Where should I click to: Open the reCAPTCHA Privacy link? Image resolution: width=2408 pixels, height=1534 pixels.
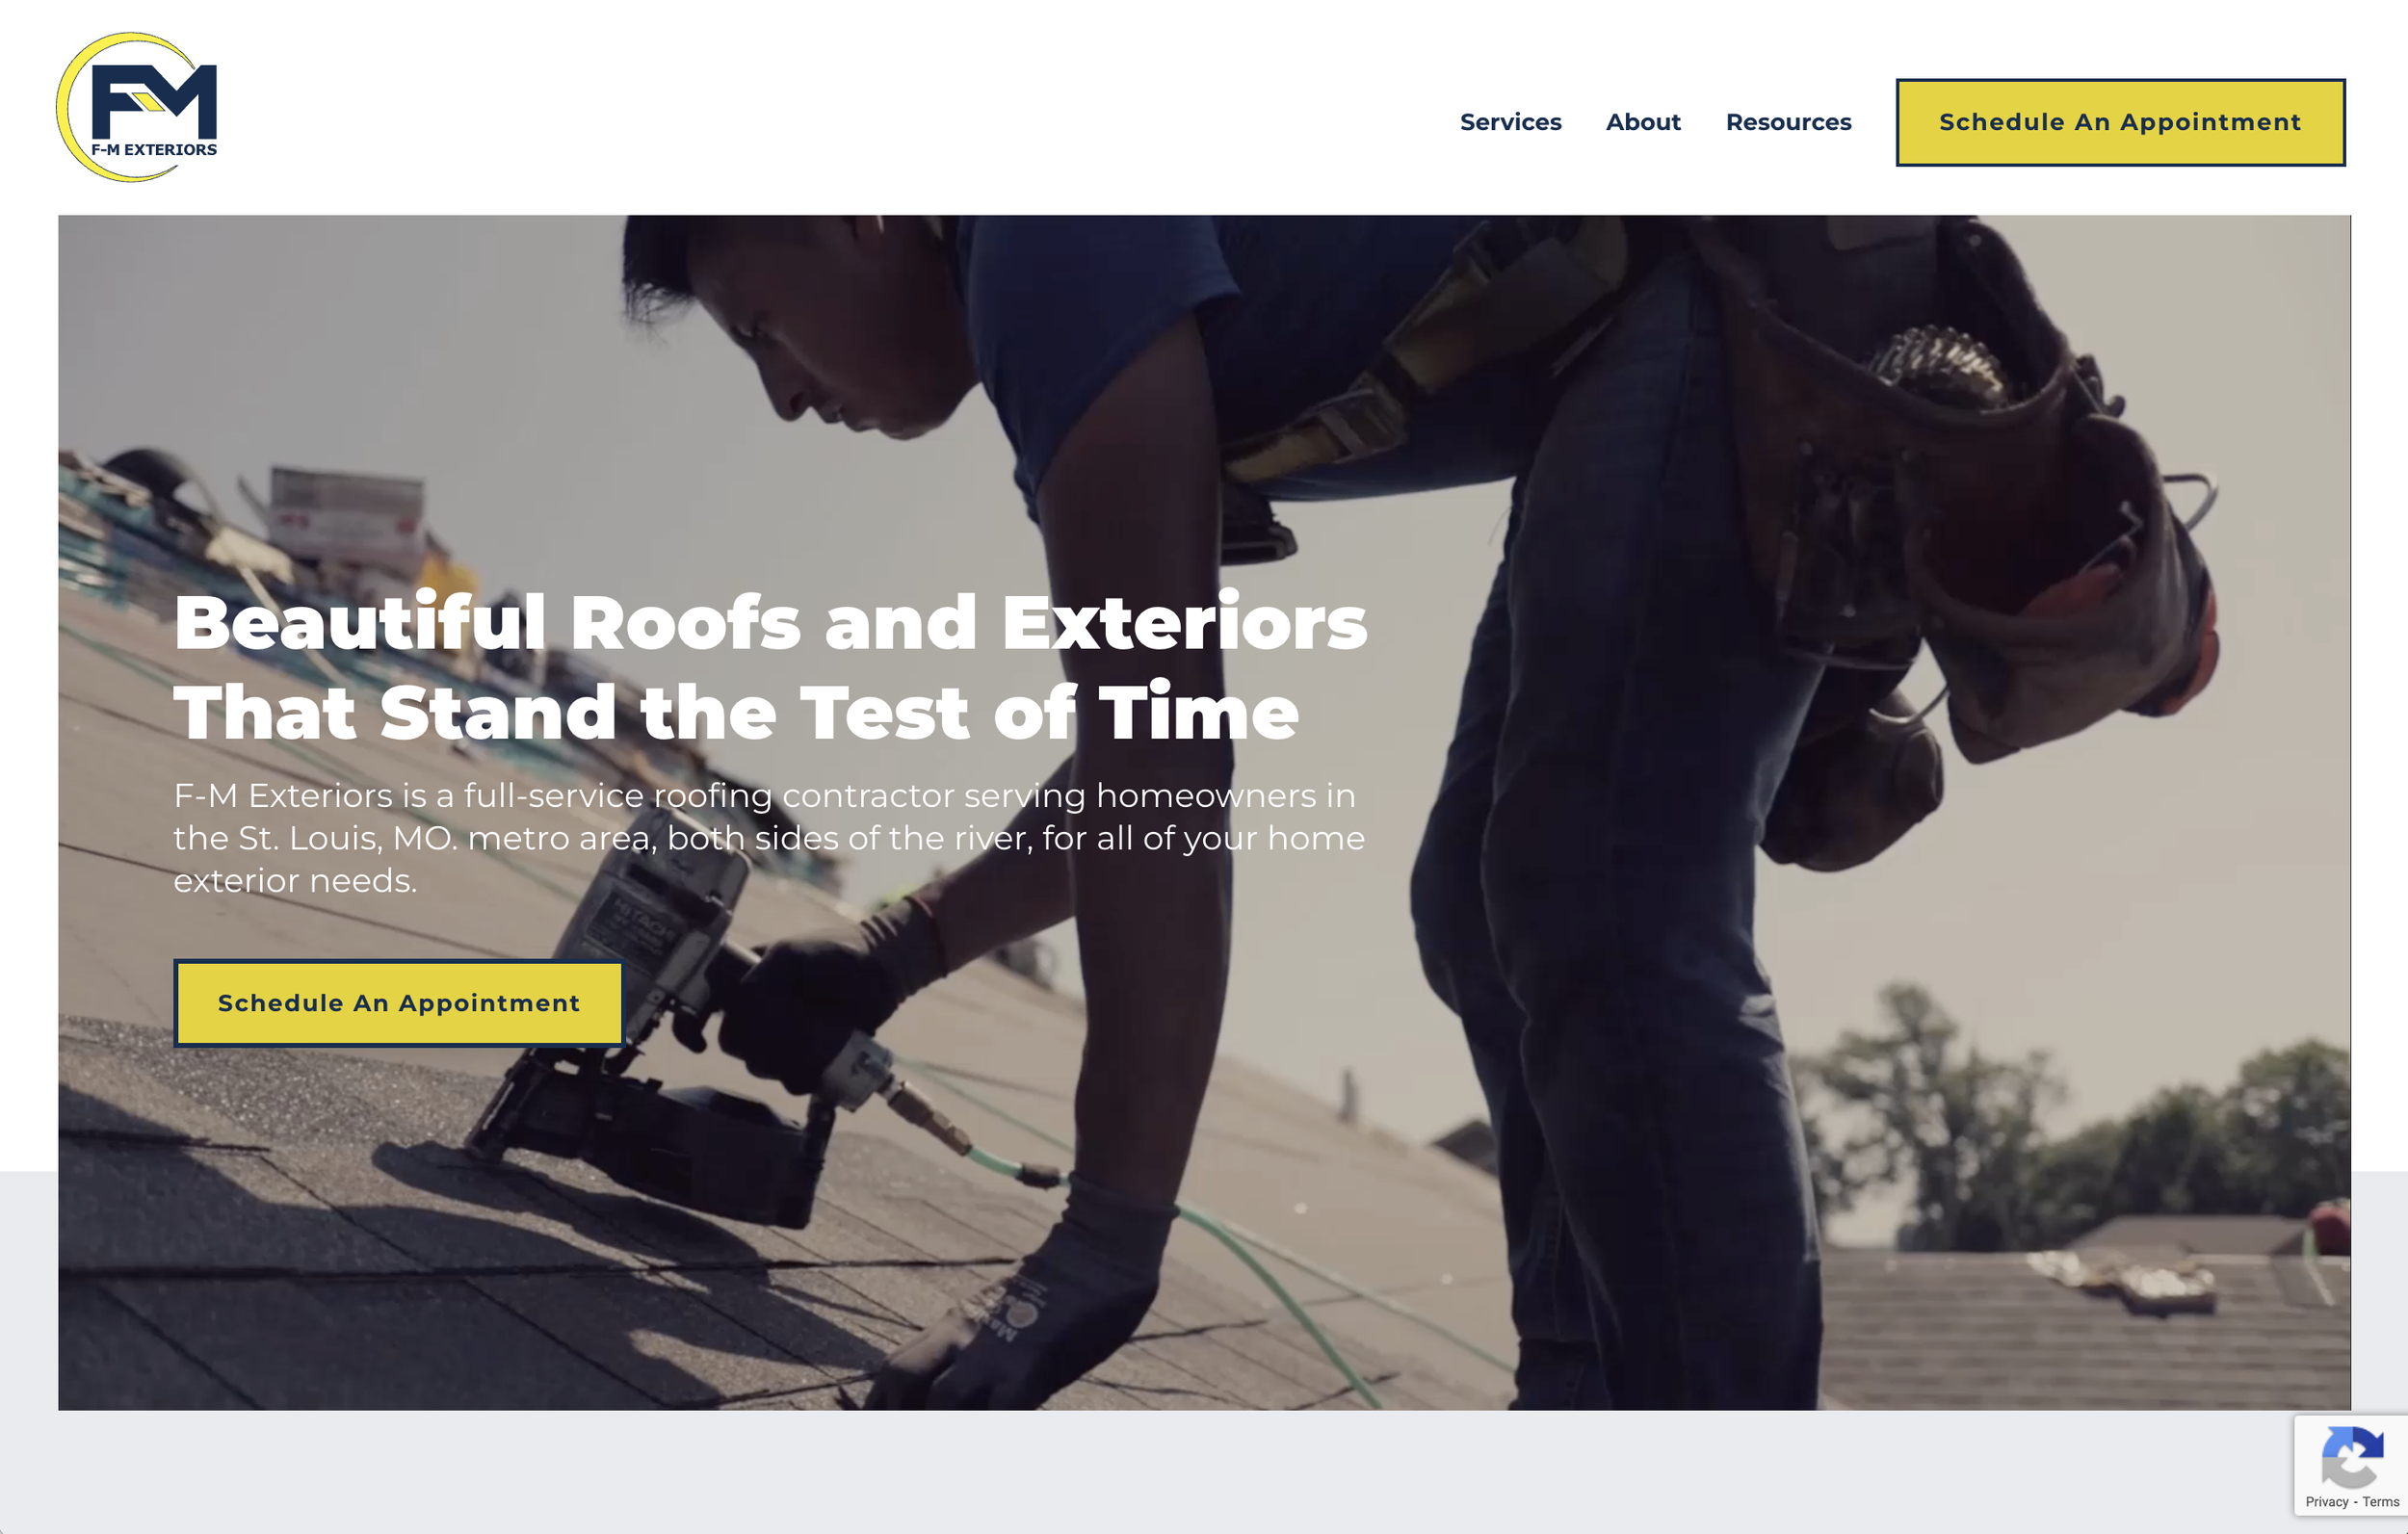pyautogui.click(x=2326, y=1501)
